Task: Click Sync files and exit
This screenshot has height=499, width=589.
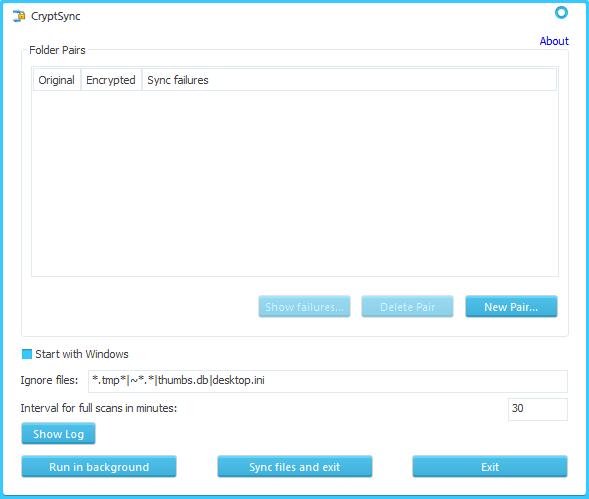Action: pos(294,467)
